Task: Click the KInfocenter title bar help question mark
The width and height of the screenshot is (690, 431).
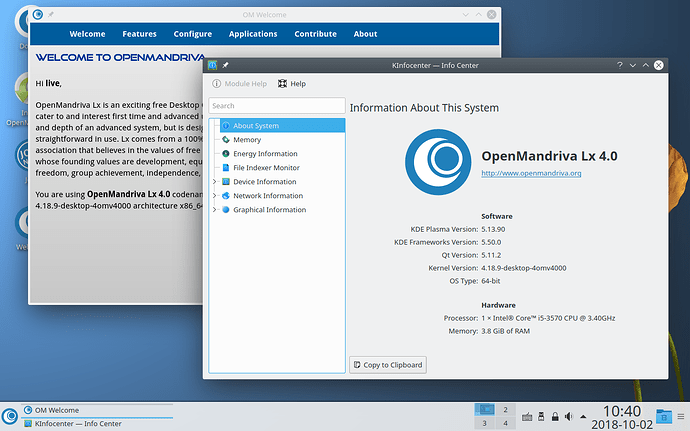Action: (x=620, y=65)
